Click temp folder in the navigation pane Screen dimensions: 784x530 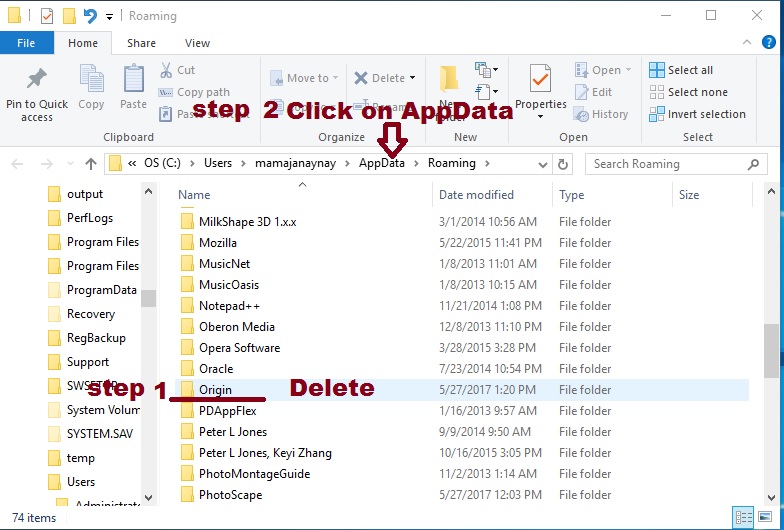(80, 458)
